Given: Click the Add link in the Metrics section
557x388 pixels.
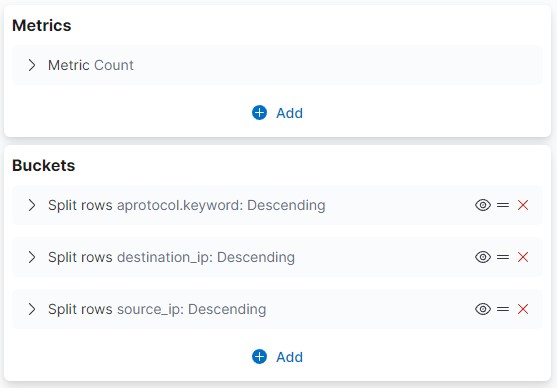Looking at the screenshot, I should point(290,113).
